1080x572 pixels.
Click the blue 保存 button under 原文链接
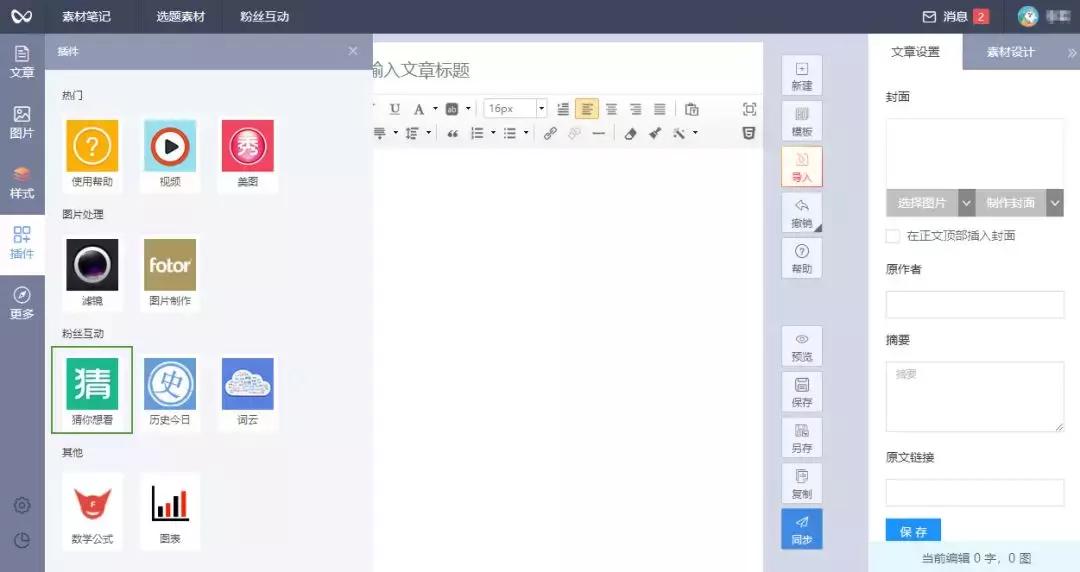(913, 531)
